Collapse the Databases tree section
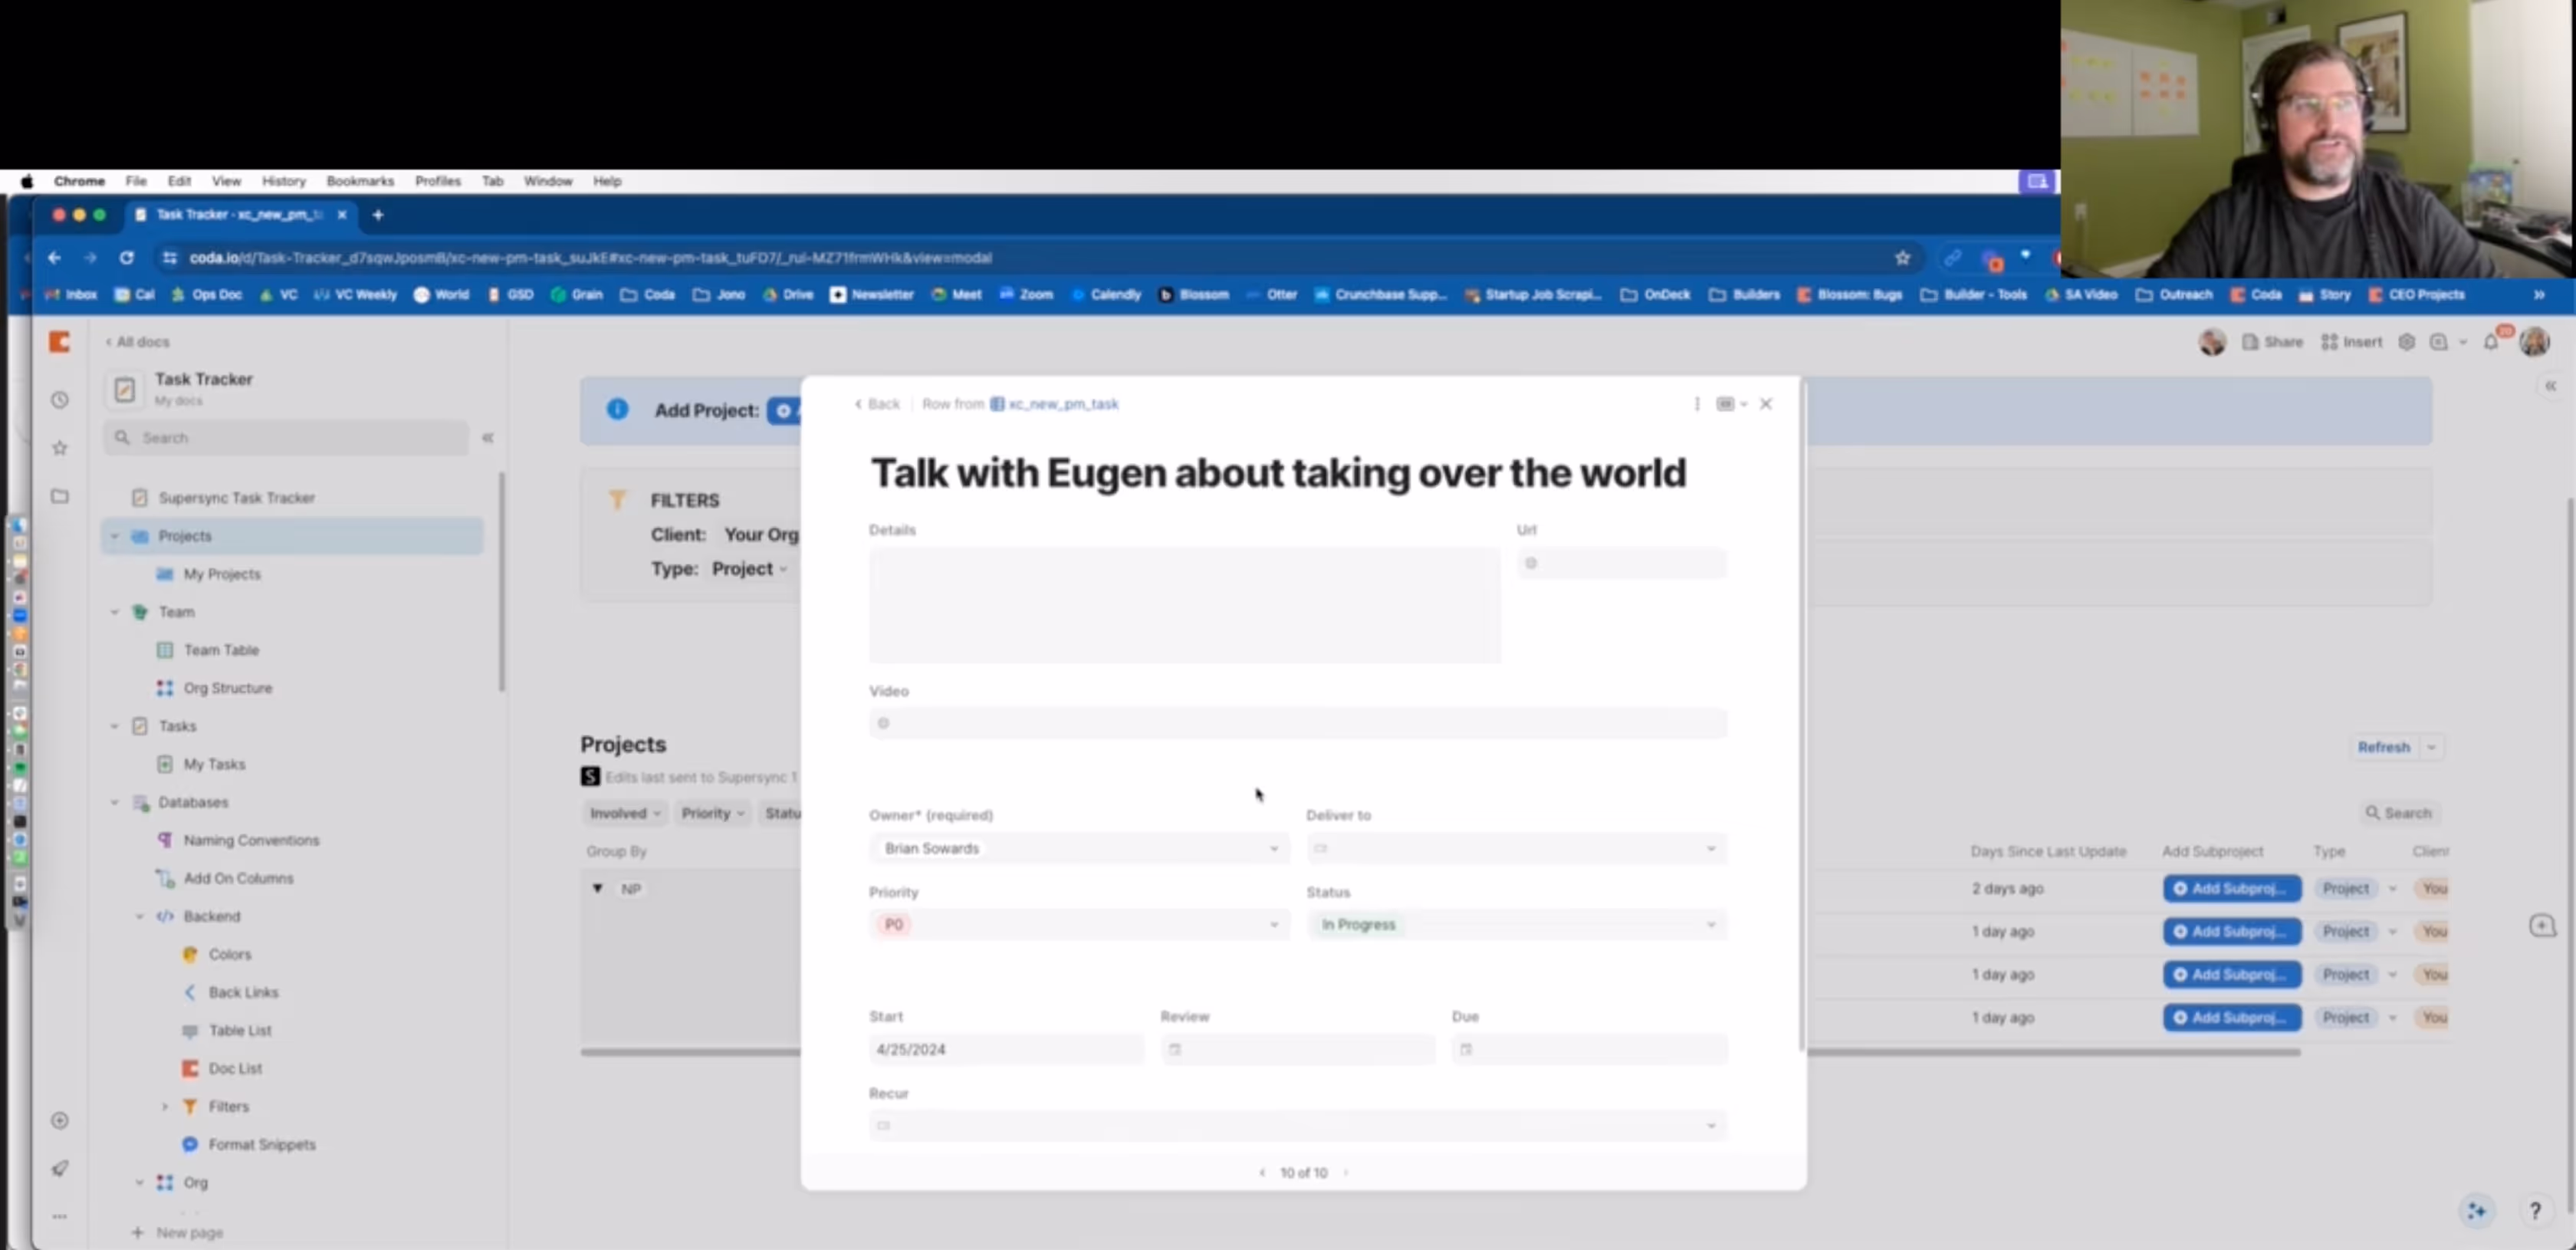This screenshot has height=1250, width=2576. (x=115, y=802)
